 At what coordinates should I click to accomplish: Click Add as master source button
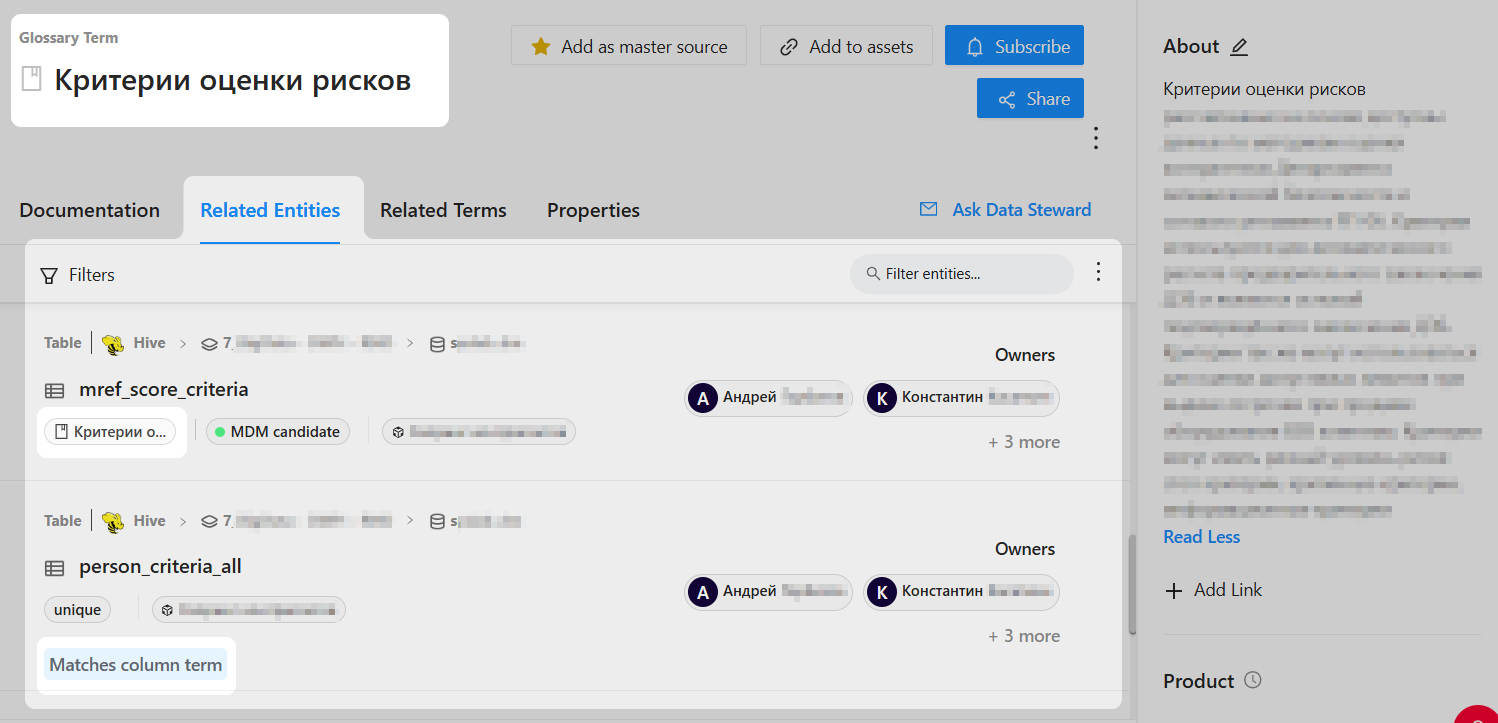click(x=628, y=46)
